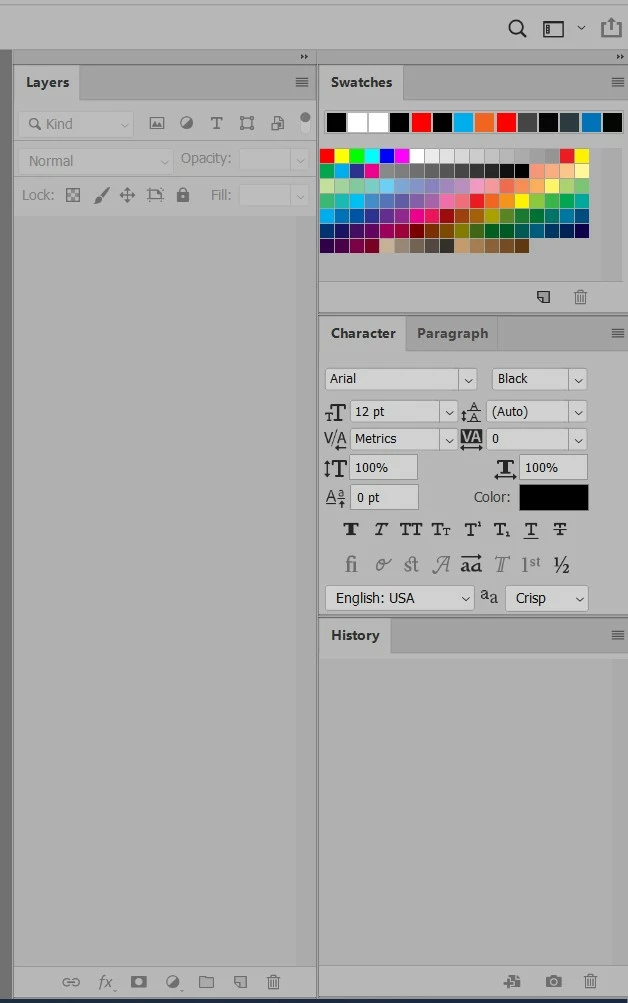Viewport: 628px width, 1003px height.
Task: Open the Fill slider dropdown
Action: [x=300, y=195]
